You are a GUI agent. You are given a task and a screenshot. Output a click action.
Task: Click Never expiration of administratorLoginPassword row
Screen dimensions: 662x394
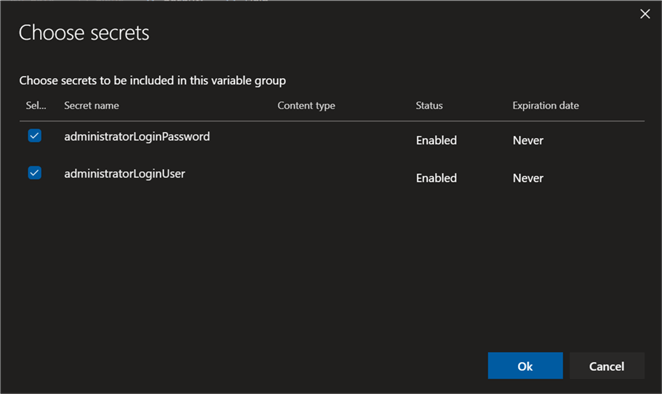coord(528,140)
